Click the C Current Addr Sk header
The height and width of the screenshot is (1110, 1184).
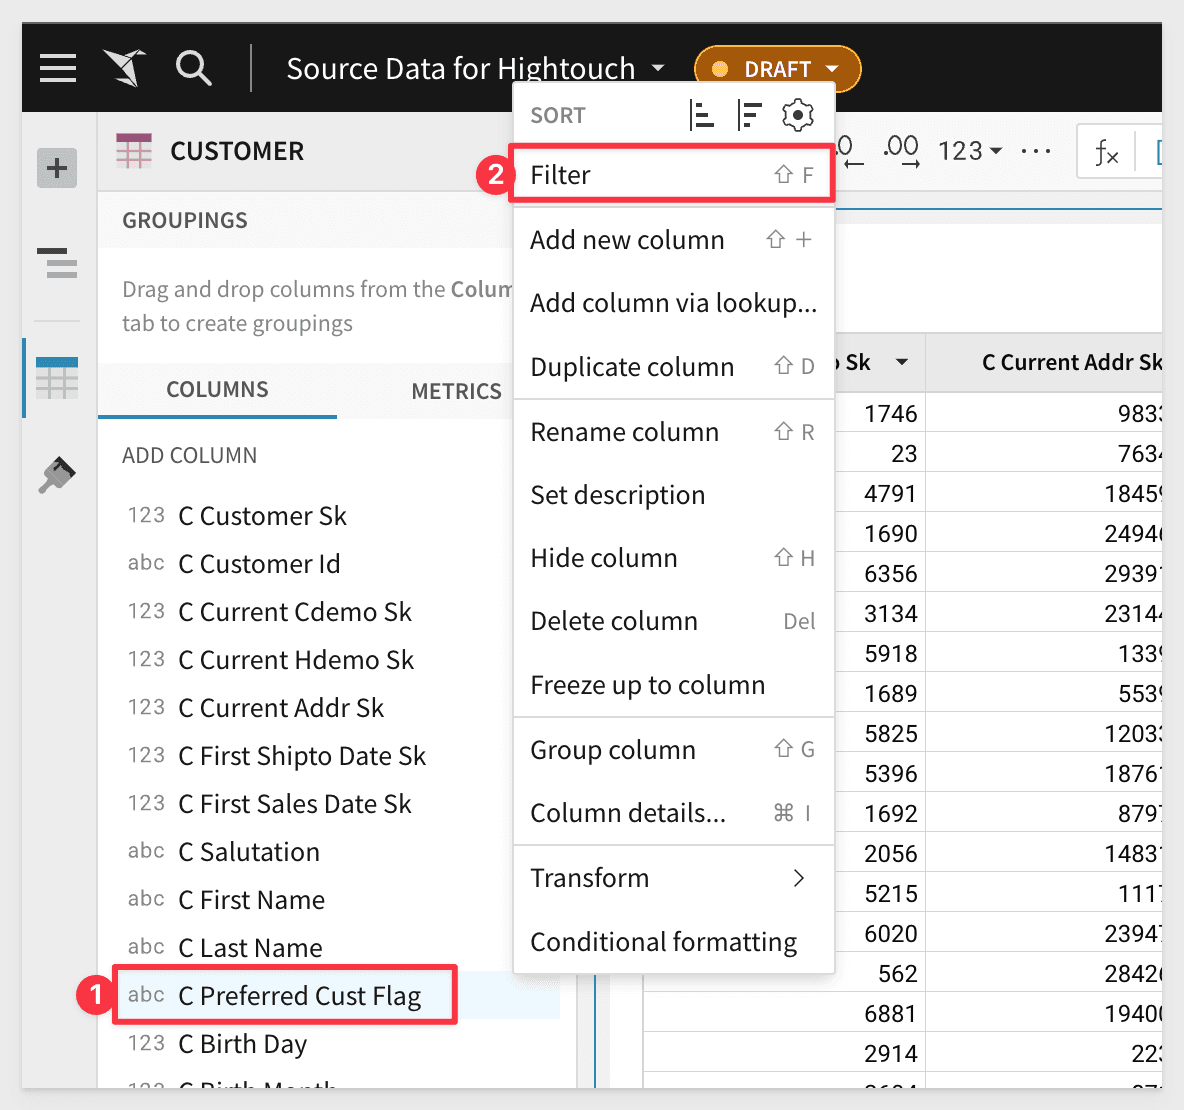click(1070, 362)
